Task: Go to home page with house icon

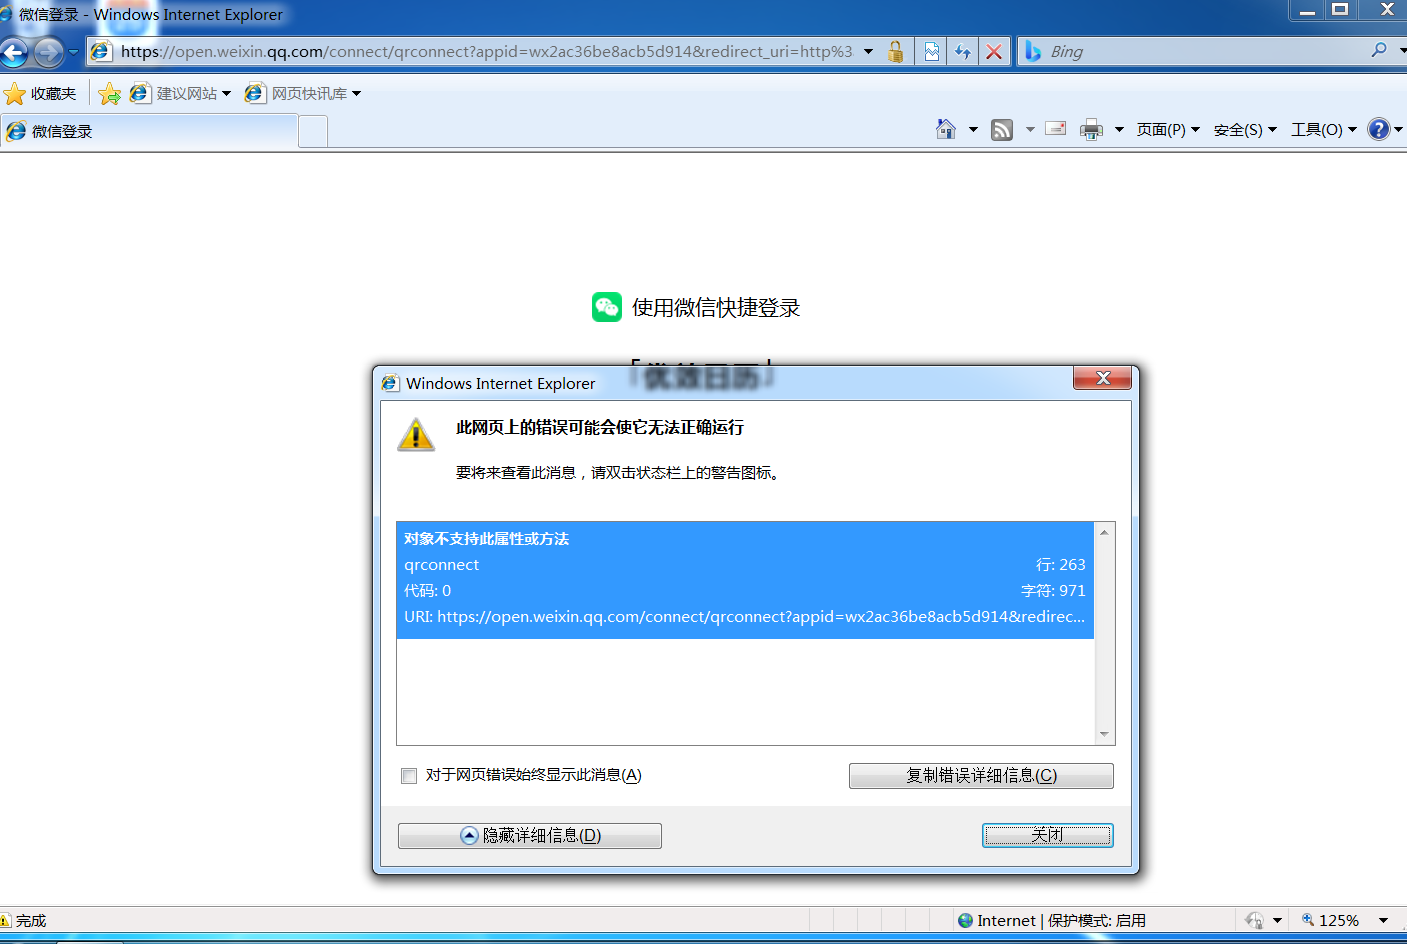Action: click(946, 129)
